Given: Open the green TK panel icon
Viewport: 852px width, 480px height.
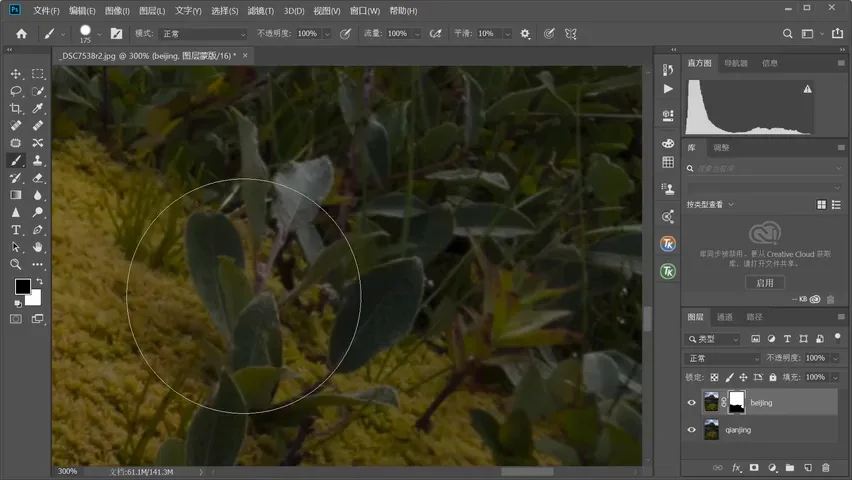Looking at the screenshot, I should pyautogui.click(x=668, y=271).
